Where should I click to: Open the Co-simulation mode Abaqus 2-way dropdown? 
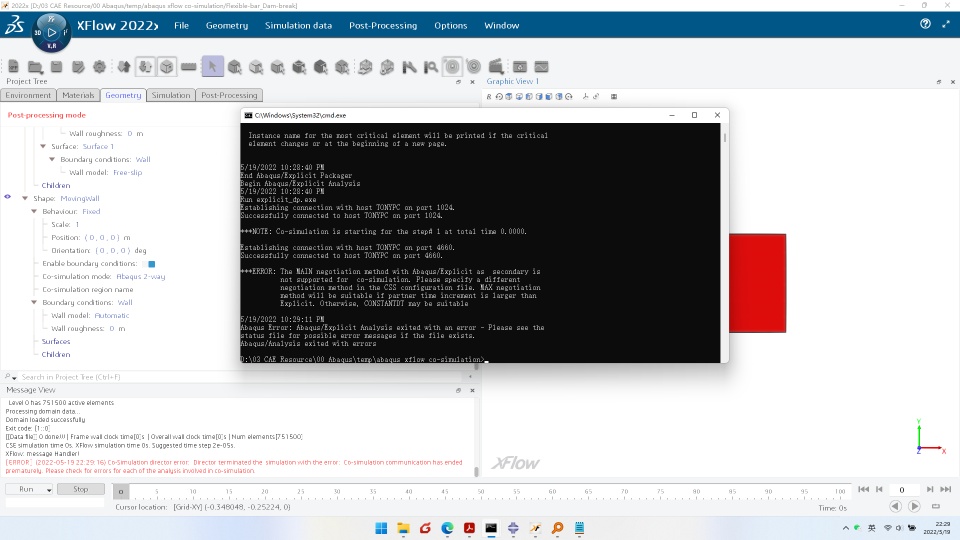[x=141, y=277]
